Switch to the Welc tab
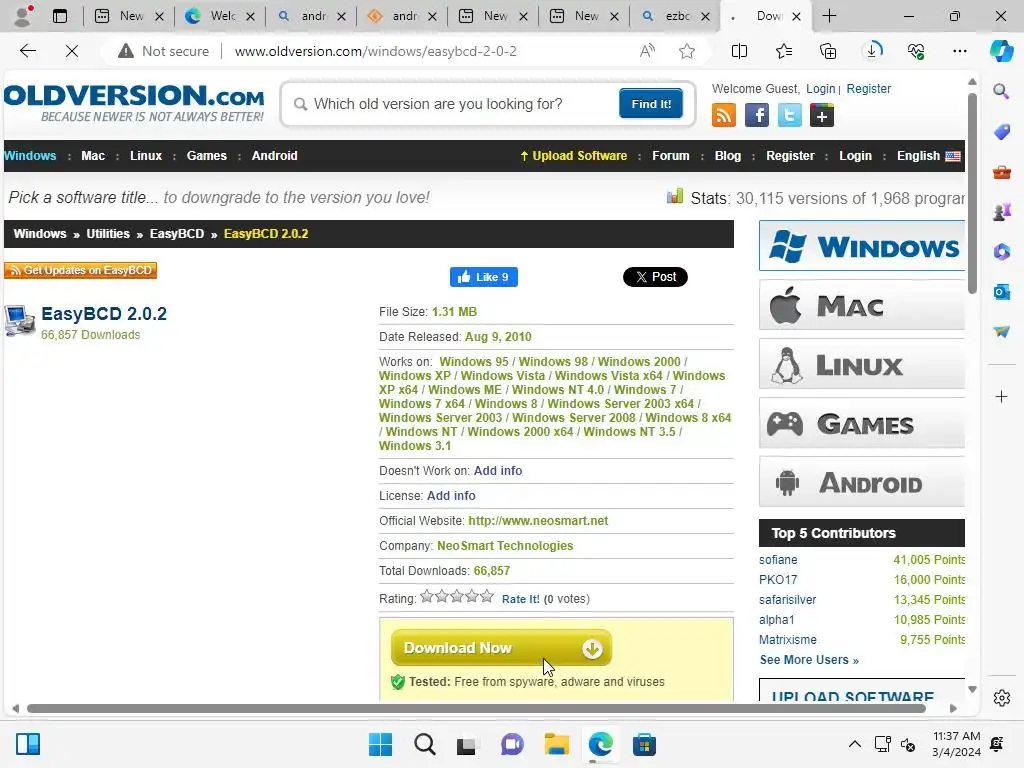 (220, 16)
